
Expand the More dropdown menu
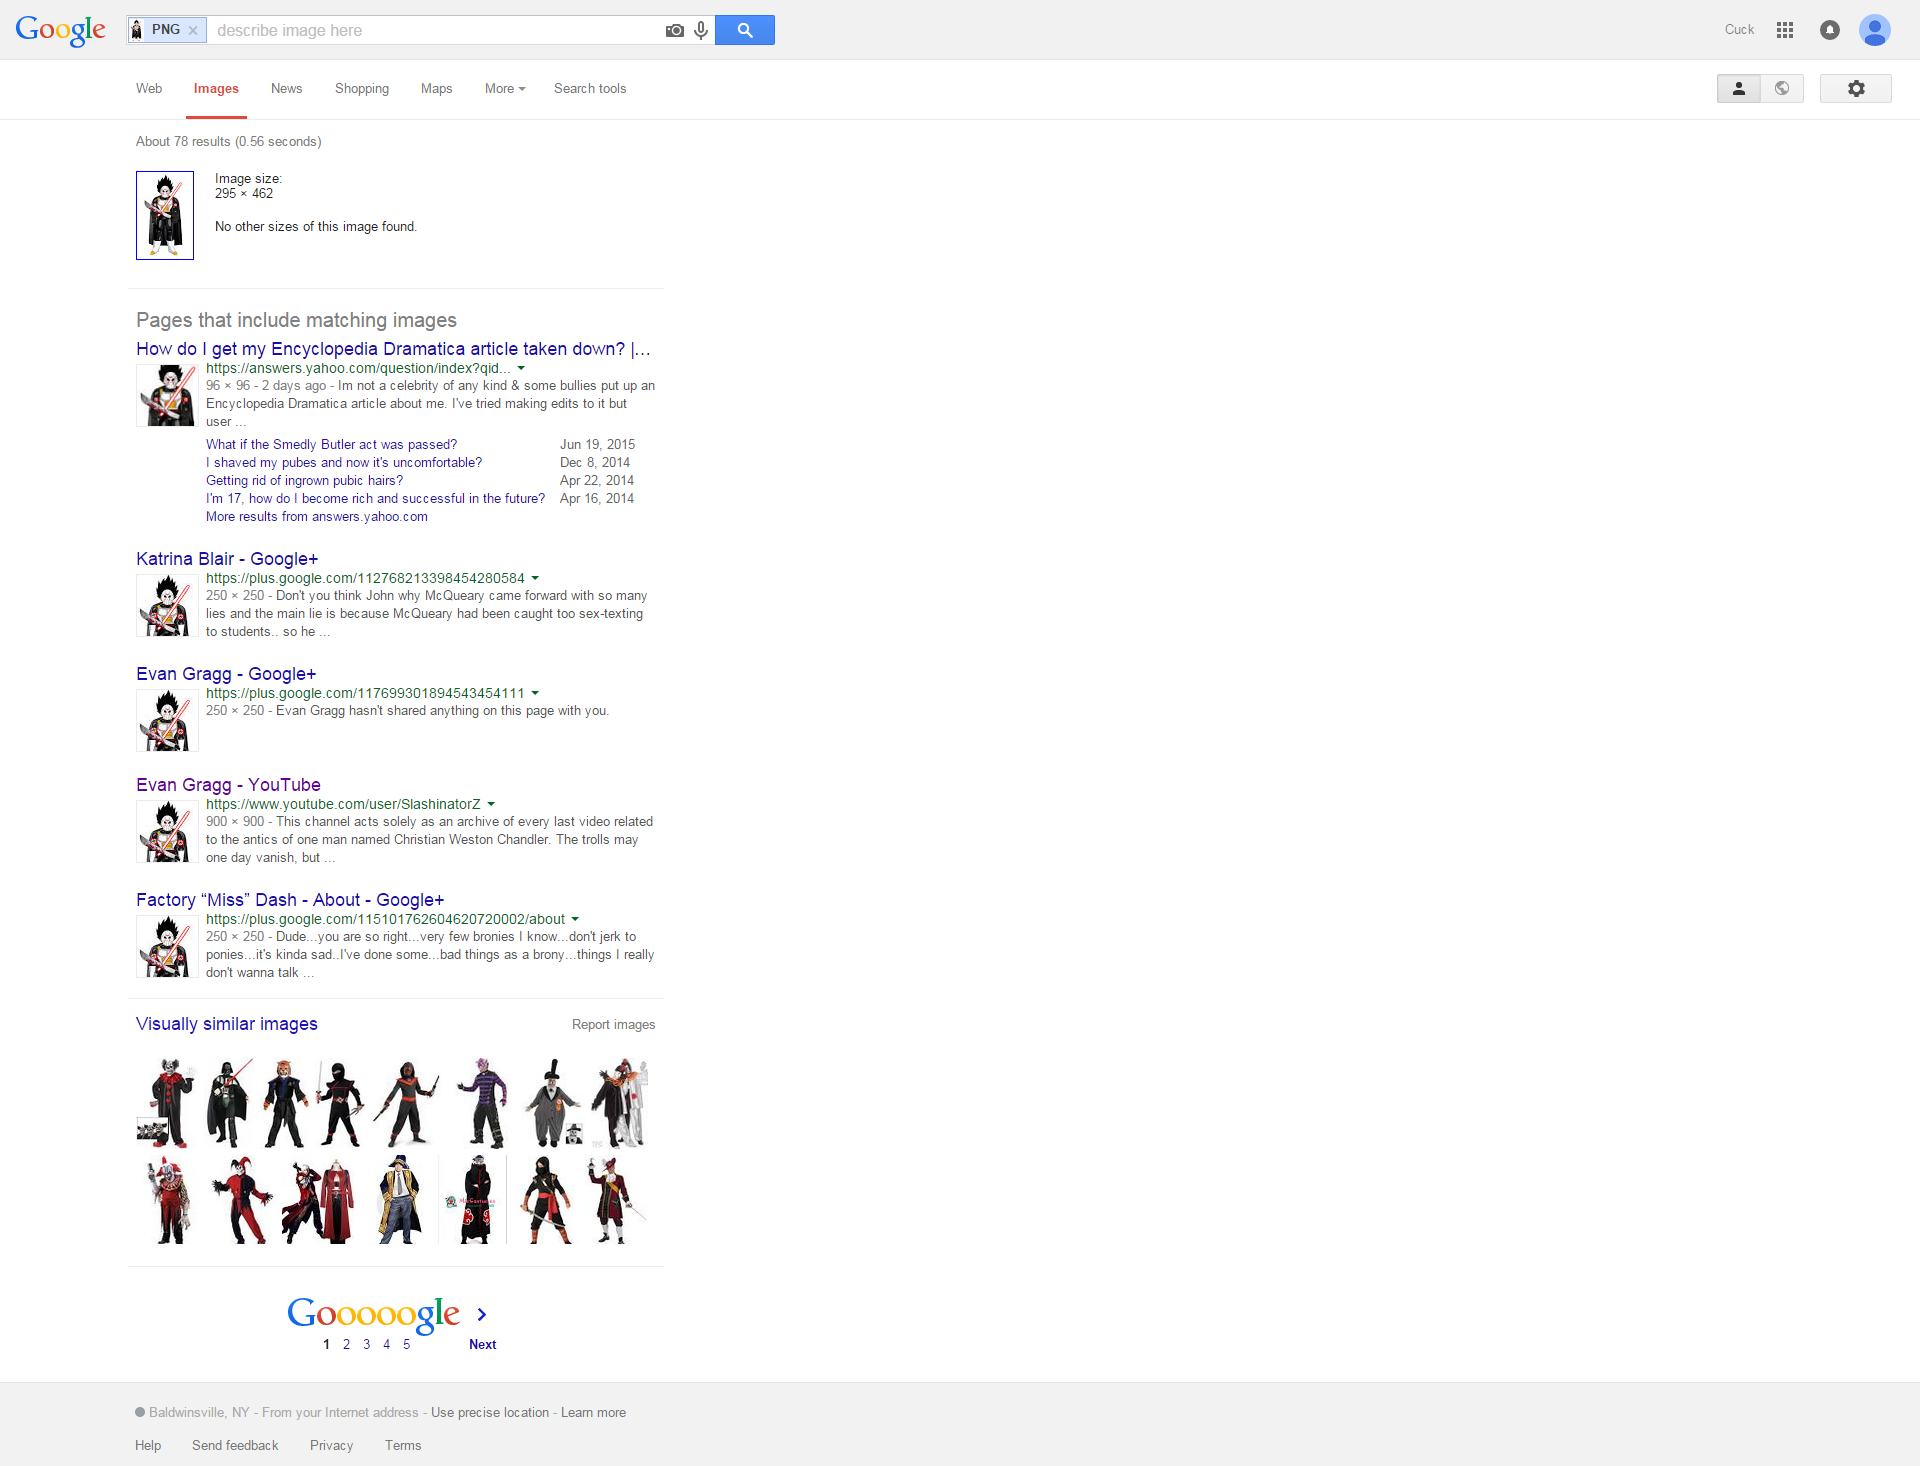[505, 89]
